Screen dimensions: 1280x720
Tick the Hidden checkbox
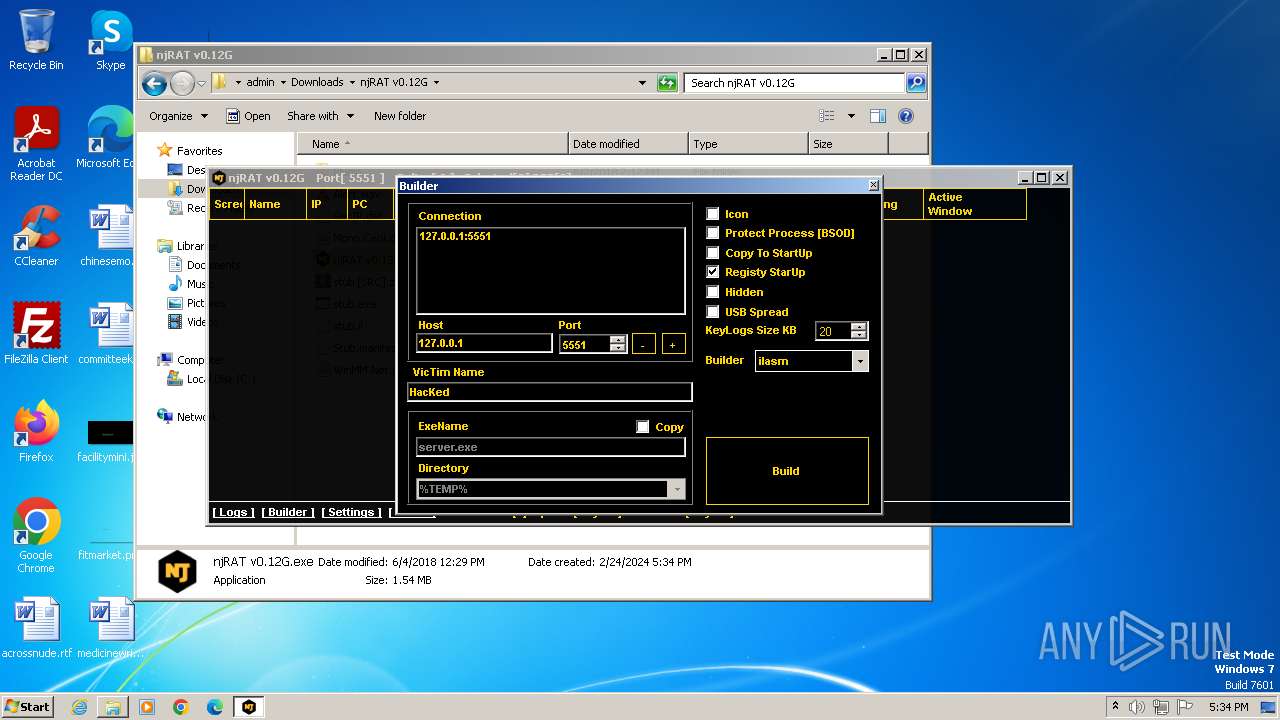pyautogui.click(x=713, y=292)
